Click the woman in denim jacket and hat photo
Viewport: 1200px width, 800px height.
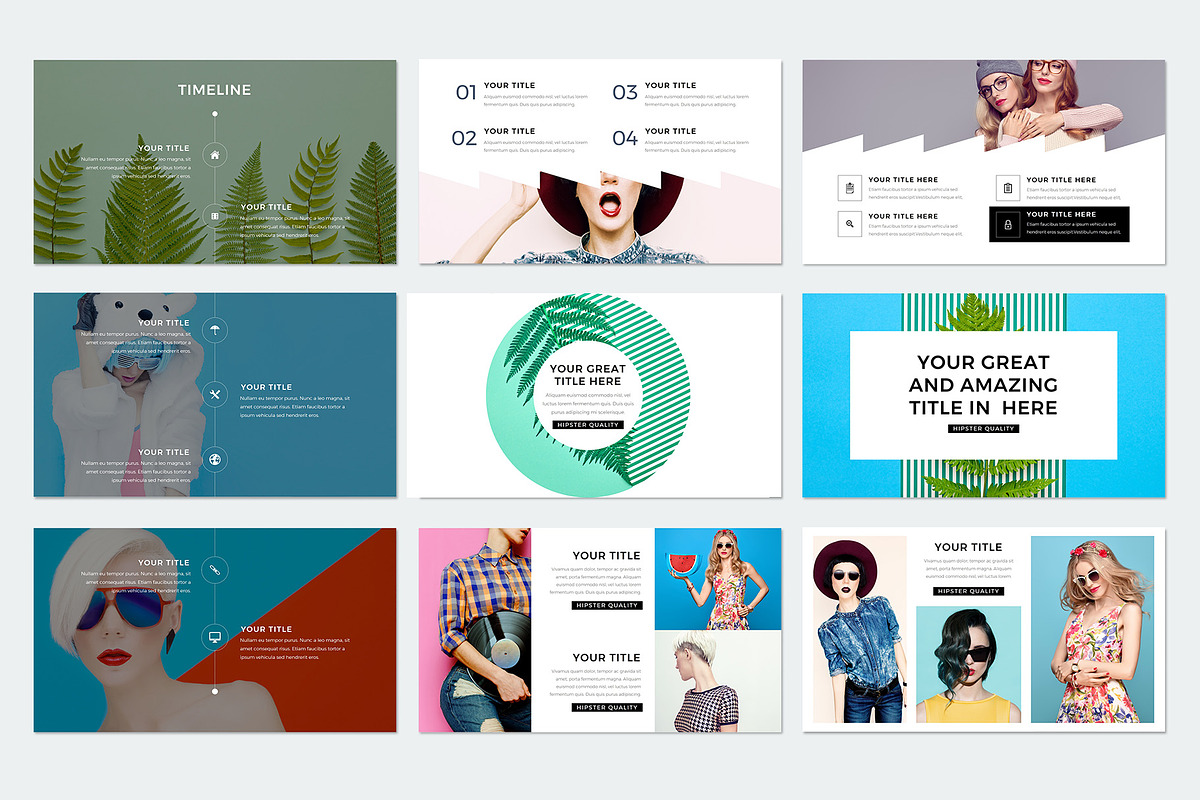click(860, 629)
